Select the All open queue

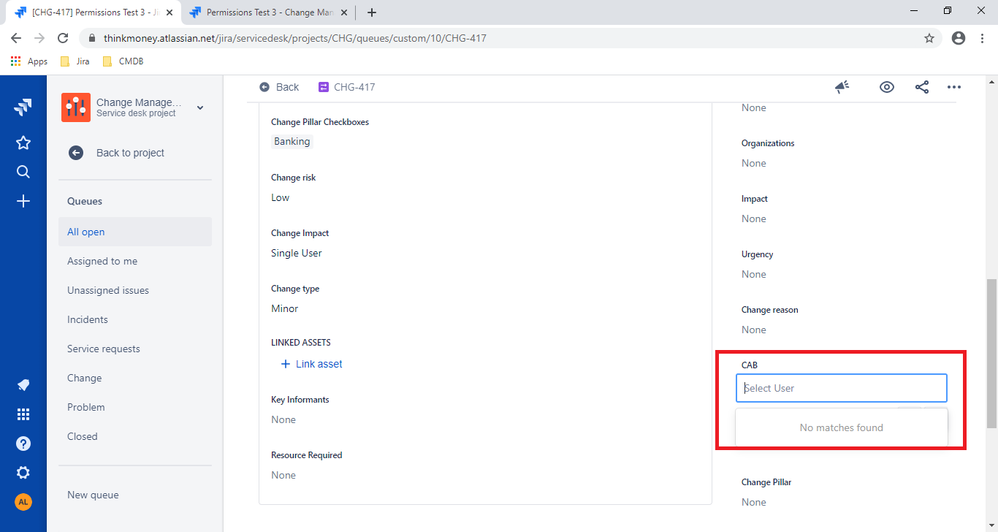coord(135,232)
